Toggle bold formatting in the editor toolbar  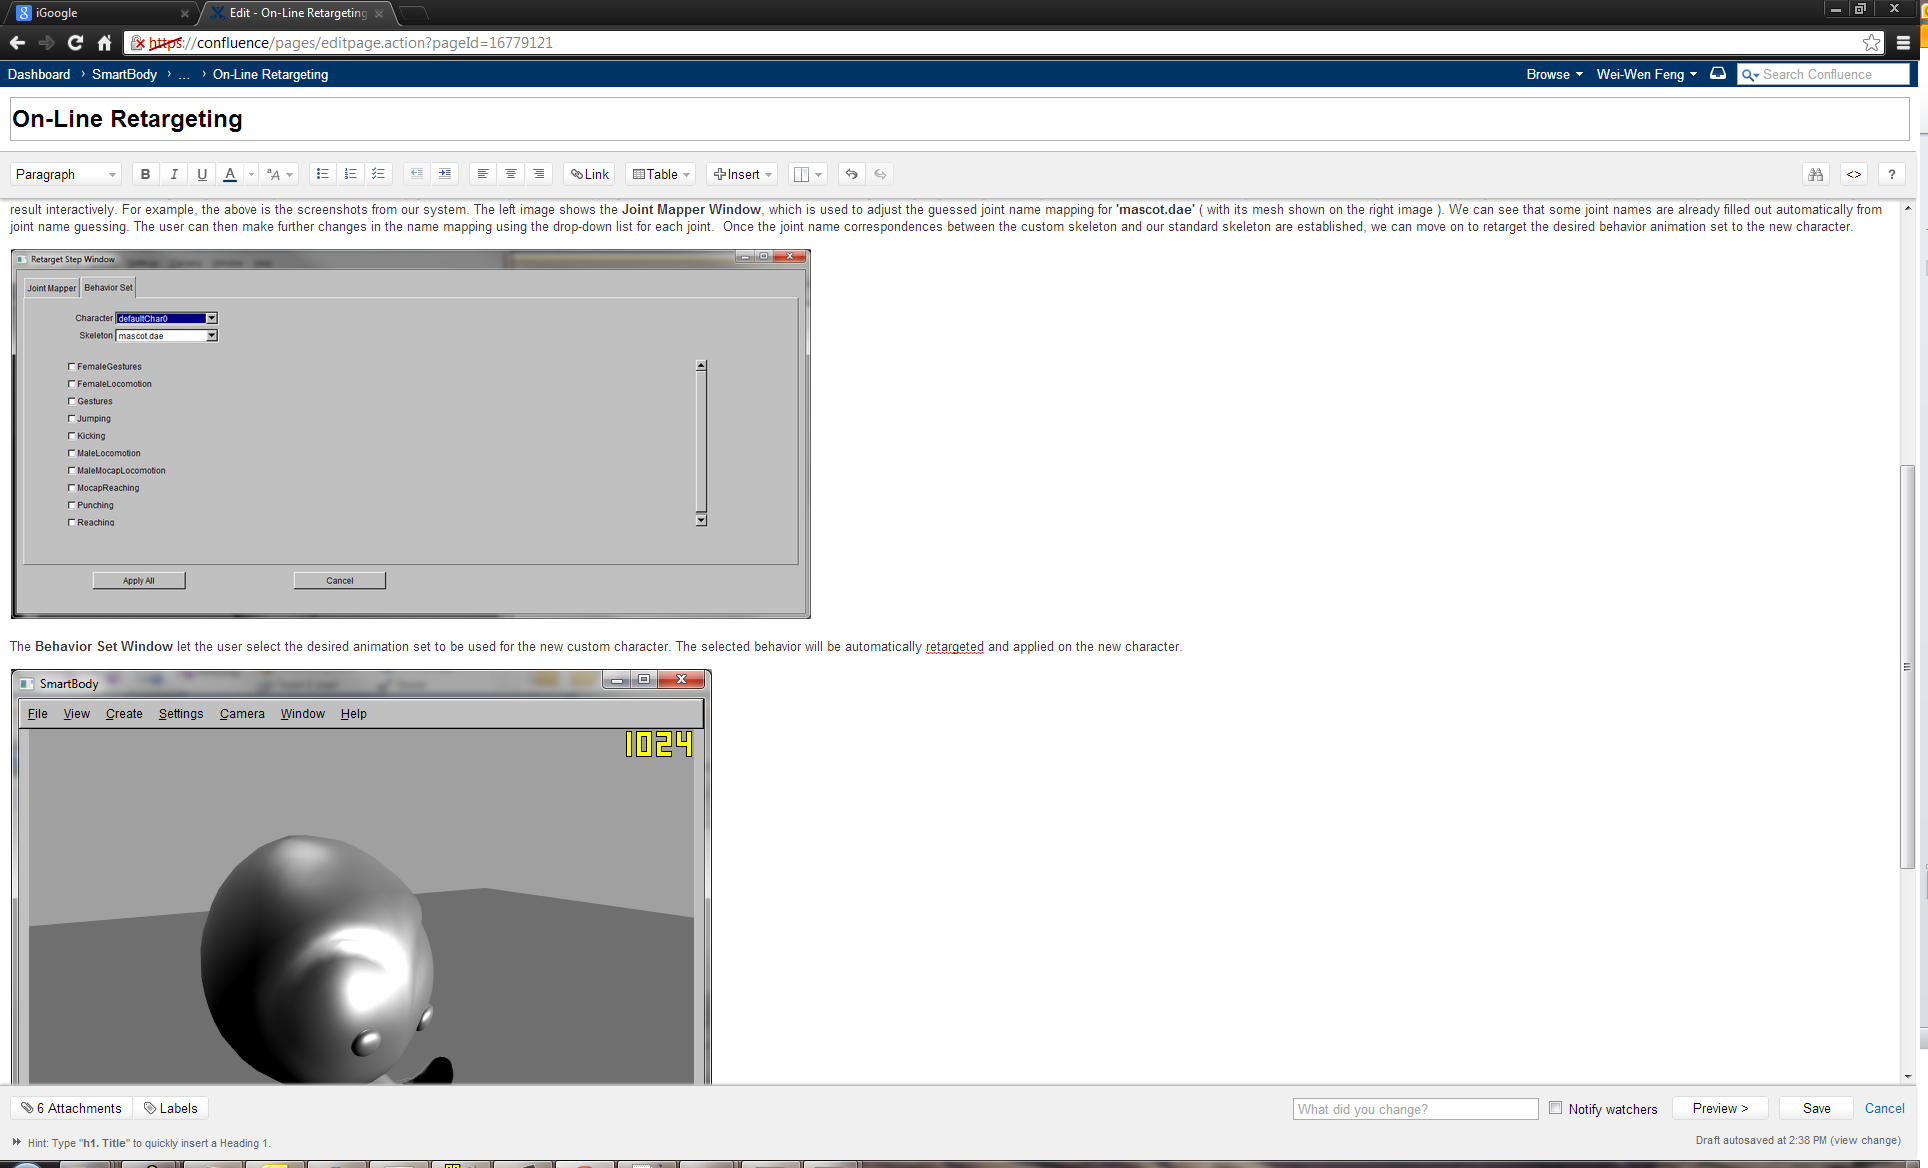click(x=146, y=174)
